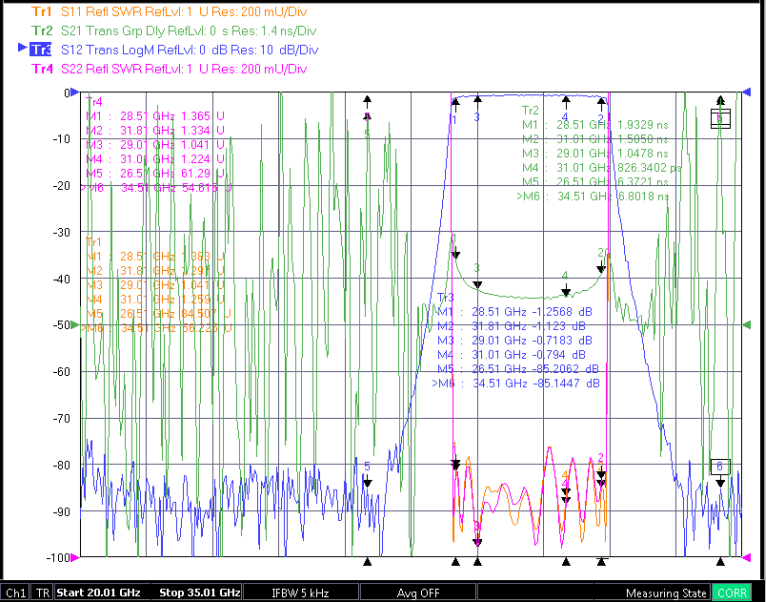Click the active Tr3 S12 Trans LogM trace label
This screenshot has height=602, width=766.
[174, 50]
